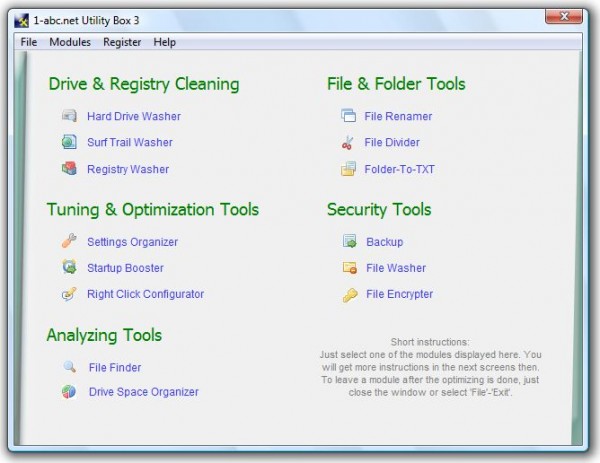Launch Startup Booster link
Image resolution: width=600 pixels, height=463 pixels.
tap(125, 268)
